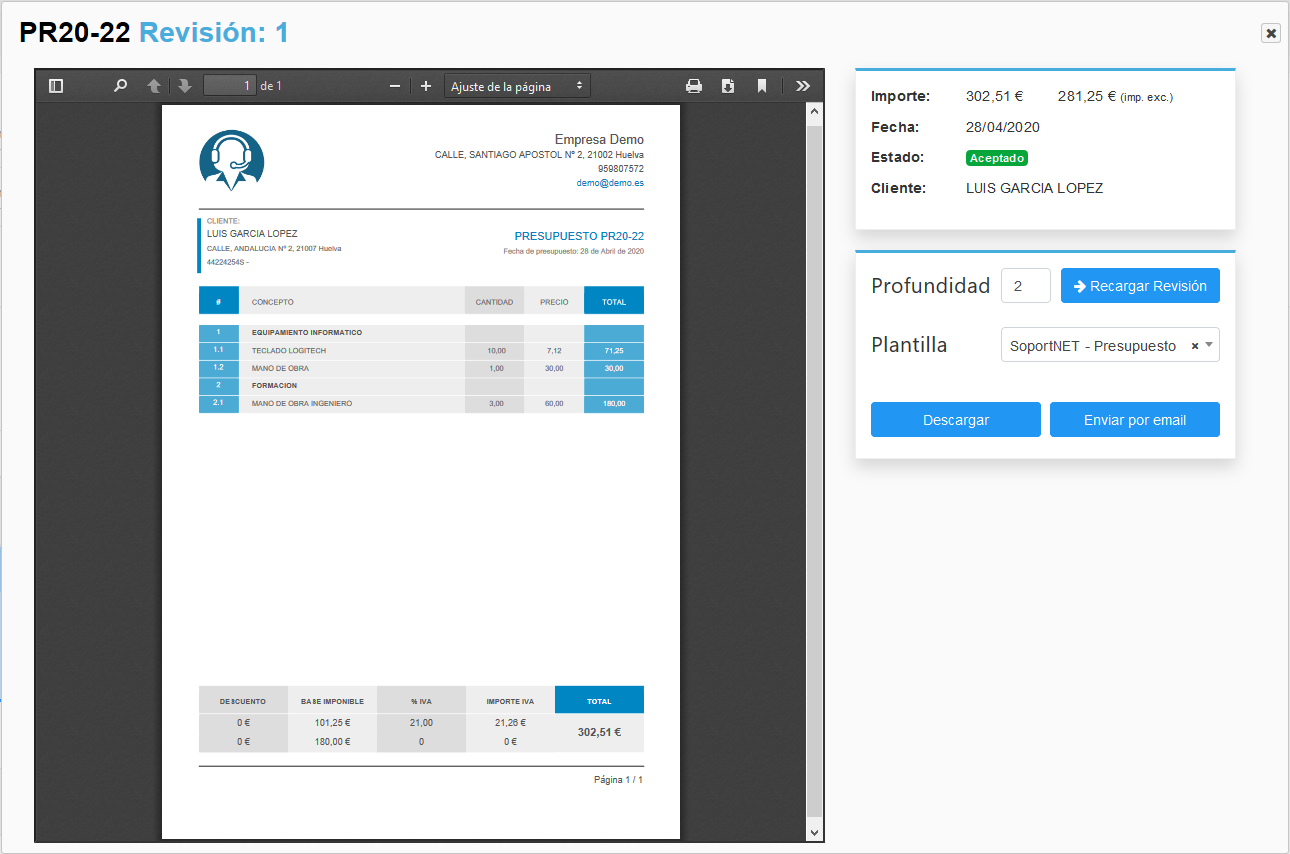Click the Profundidad number field
This screenshot has width=1290, height=854.
pyautogui.click(x=1025, y=286)
